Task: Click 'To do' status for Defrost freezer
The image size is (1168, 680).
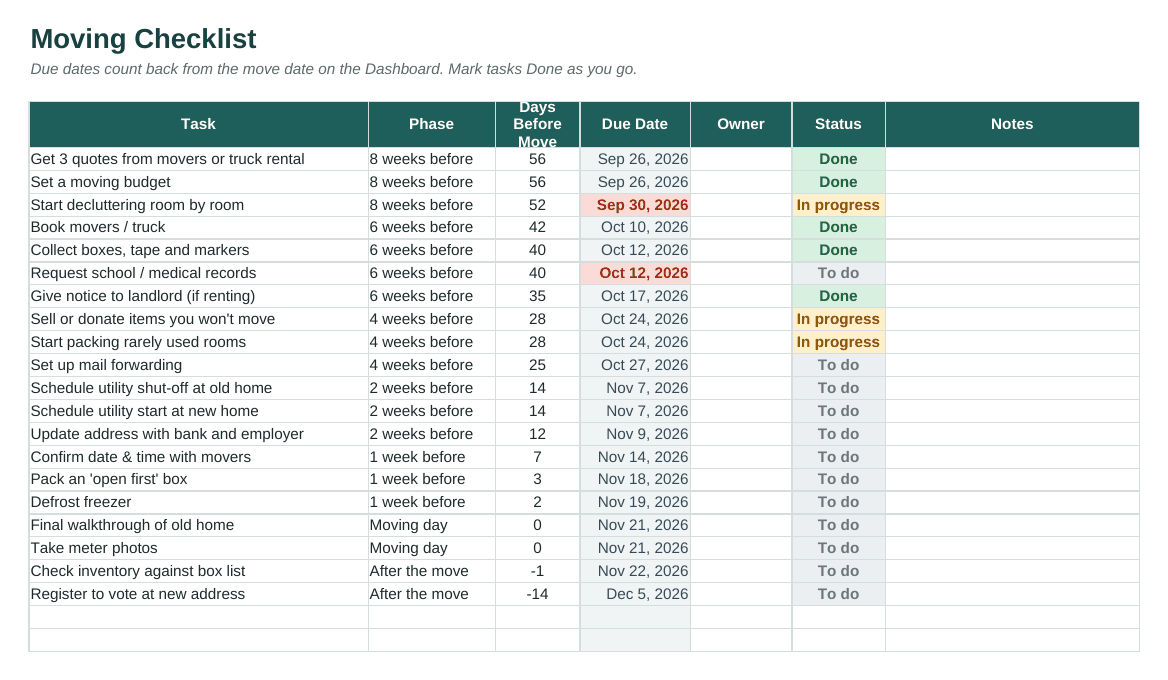Action: (838, 503)
